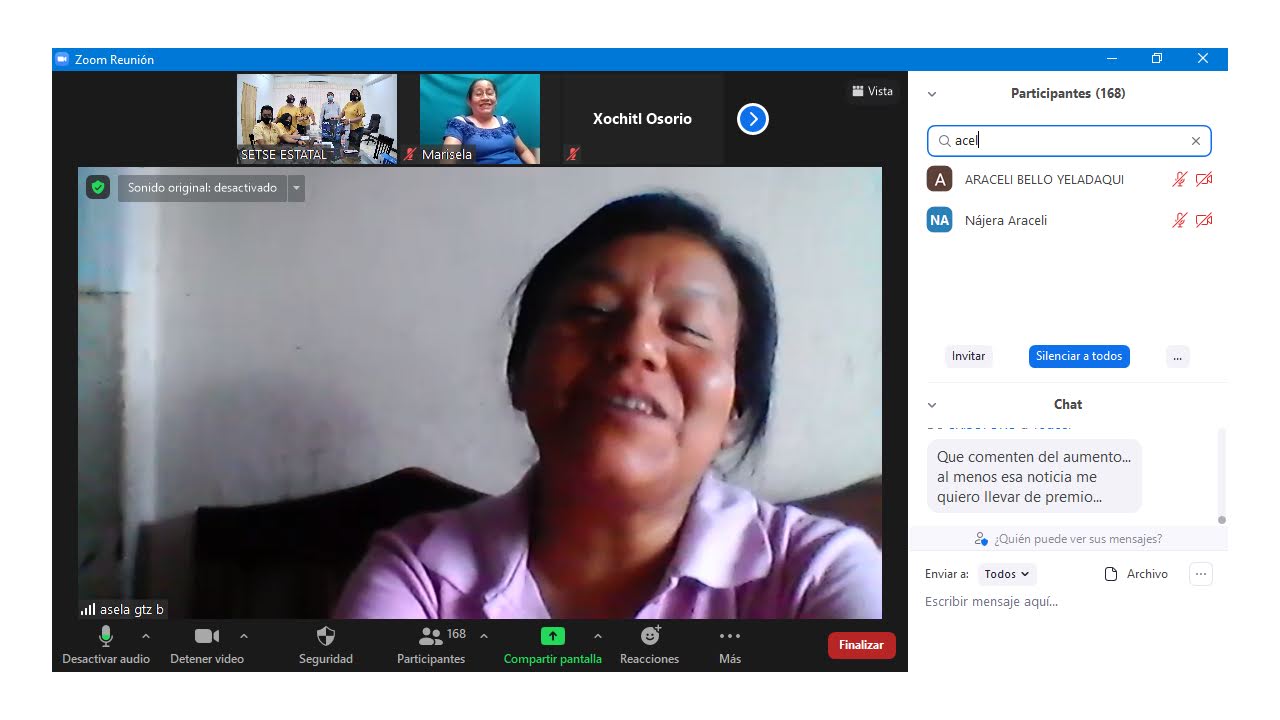
Task: Open the participants more options (...) button
Action: (x=1178, y=356)
